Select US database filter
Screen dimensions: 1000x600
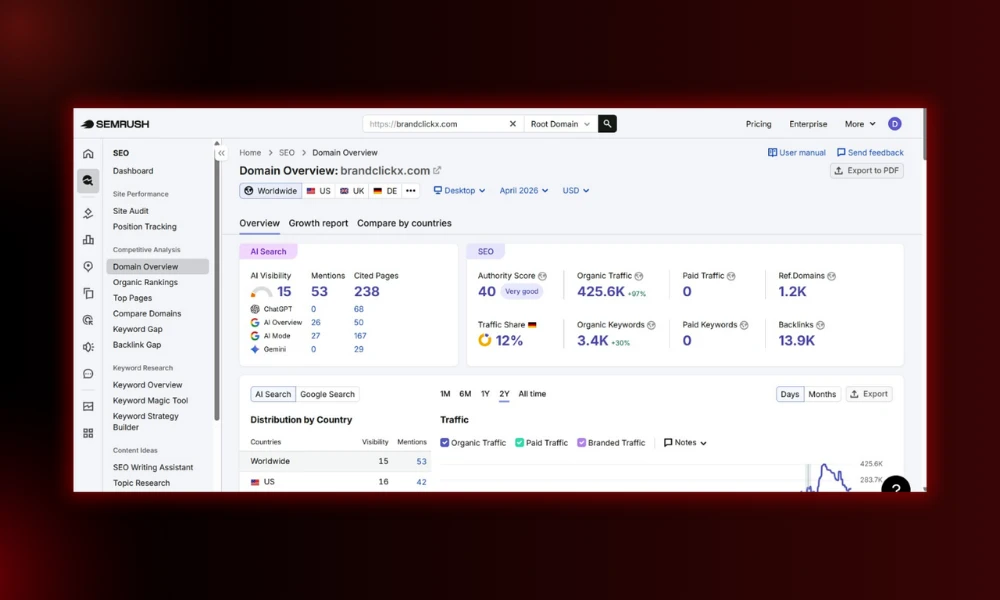click(318, 191)
